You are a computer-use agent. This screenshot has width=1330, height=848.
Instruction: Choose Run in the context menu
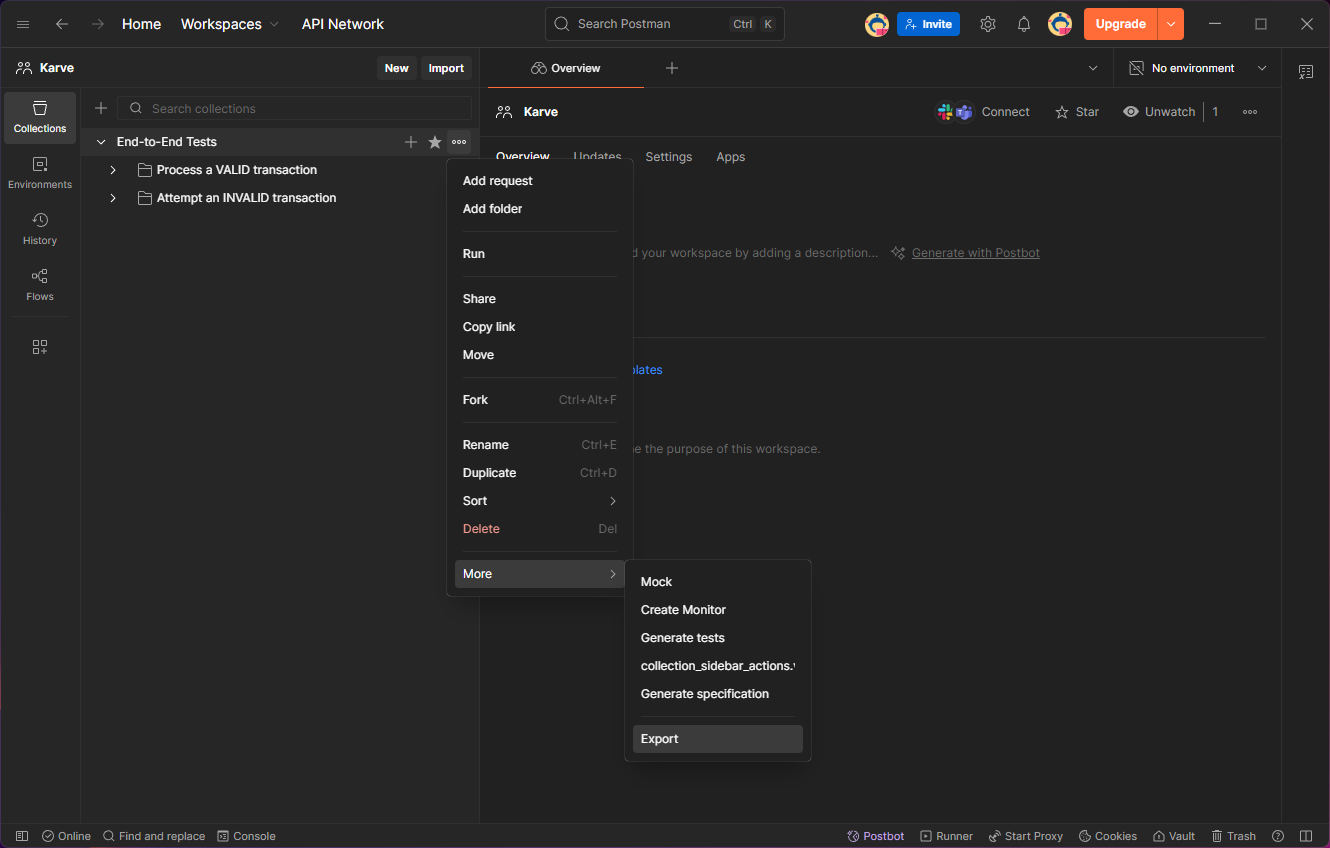pyautogui.click(x=540, y=254)
